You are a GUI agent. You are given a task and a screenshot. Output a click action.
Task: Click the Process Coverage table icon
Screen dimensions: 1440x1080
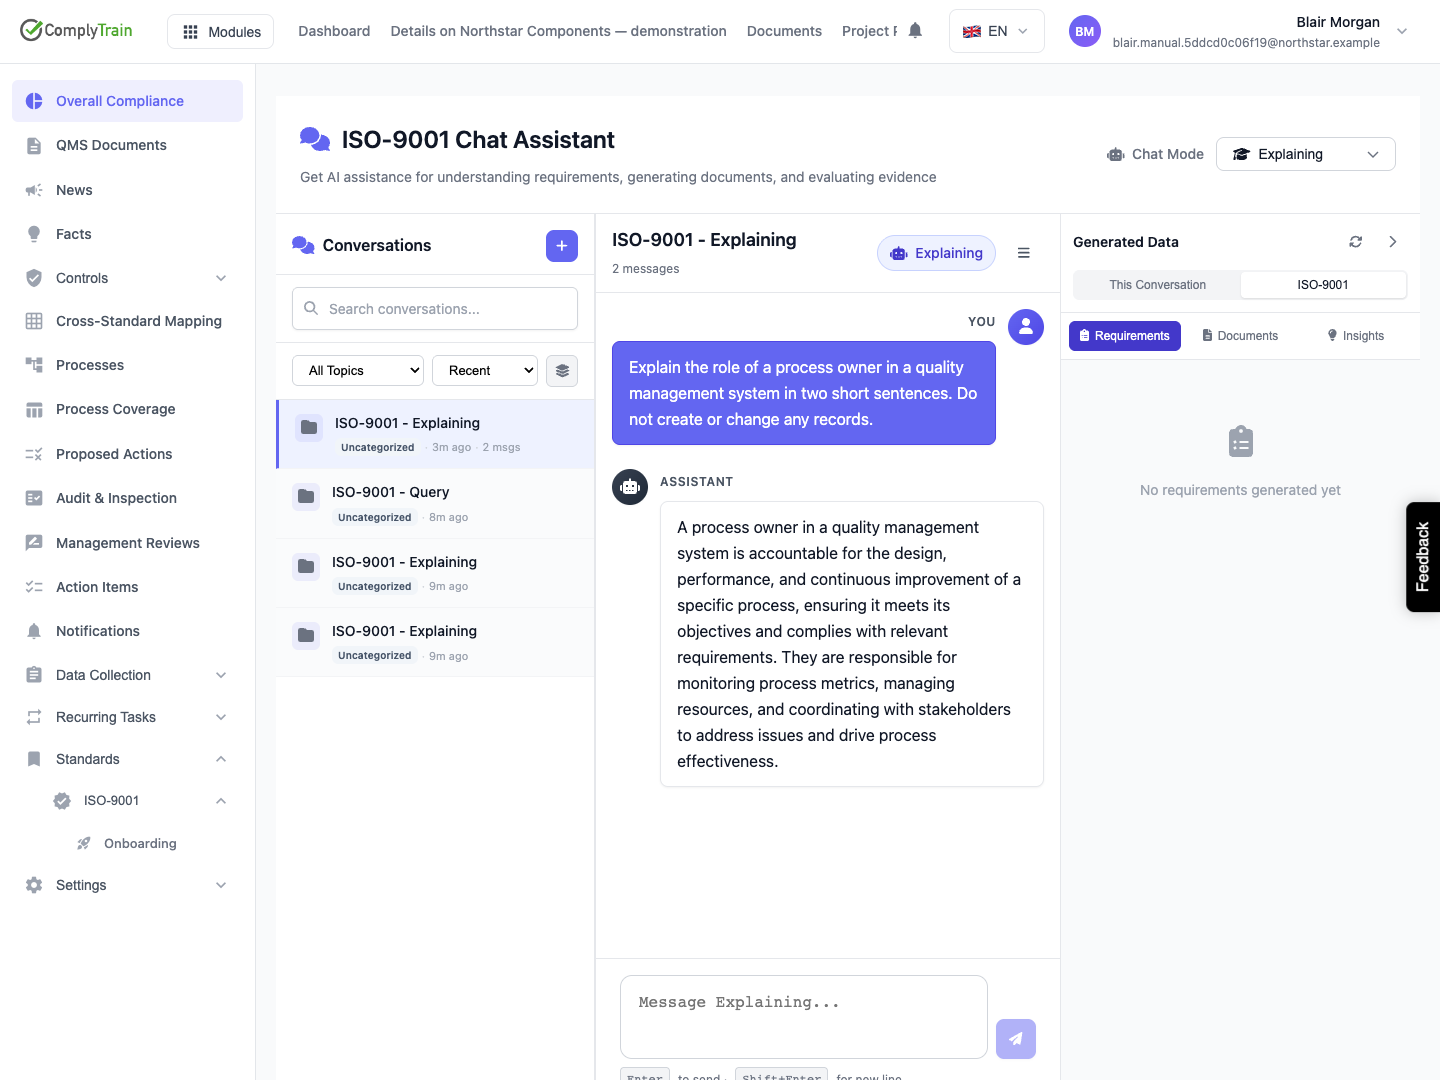34,409
